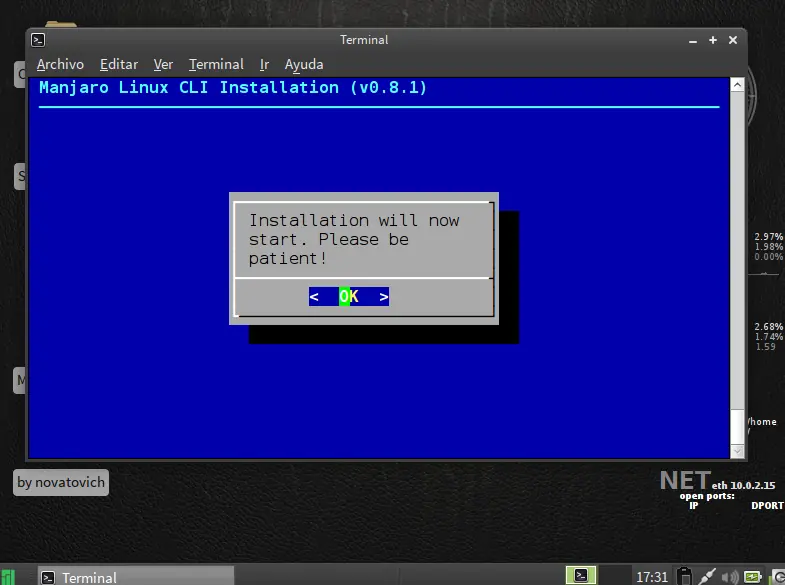The width and height of the screenshot is (785, 585).
Task: Open the network connection tray icon
Action: (707, 576)
